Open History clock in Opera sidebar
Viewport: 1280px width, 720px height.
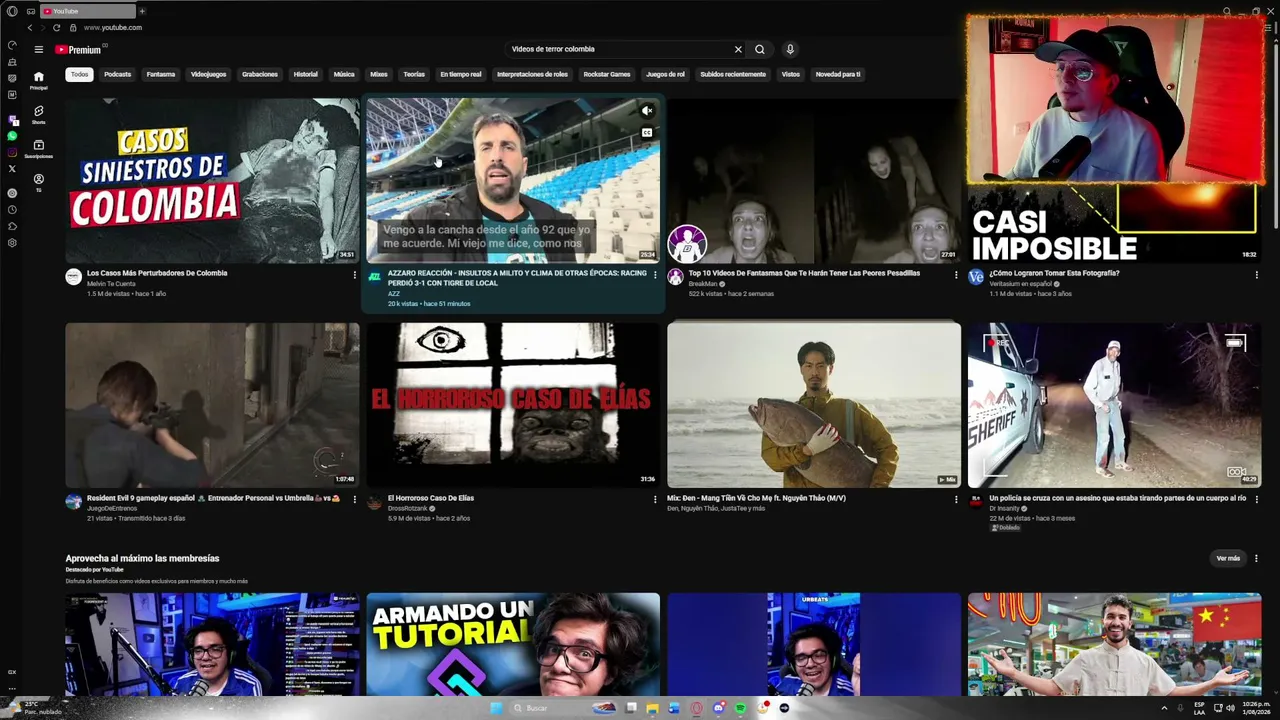click(x=12, y=210)
